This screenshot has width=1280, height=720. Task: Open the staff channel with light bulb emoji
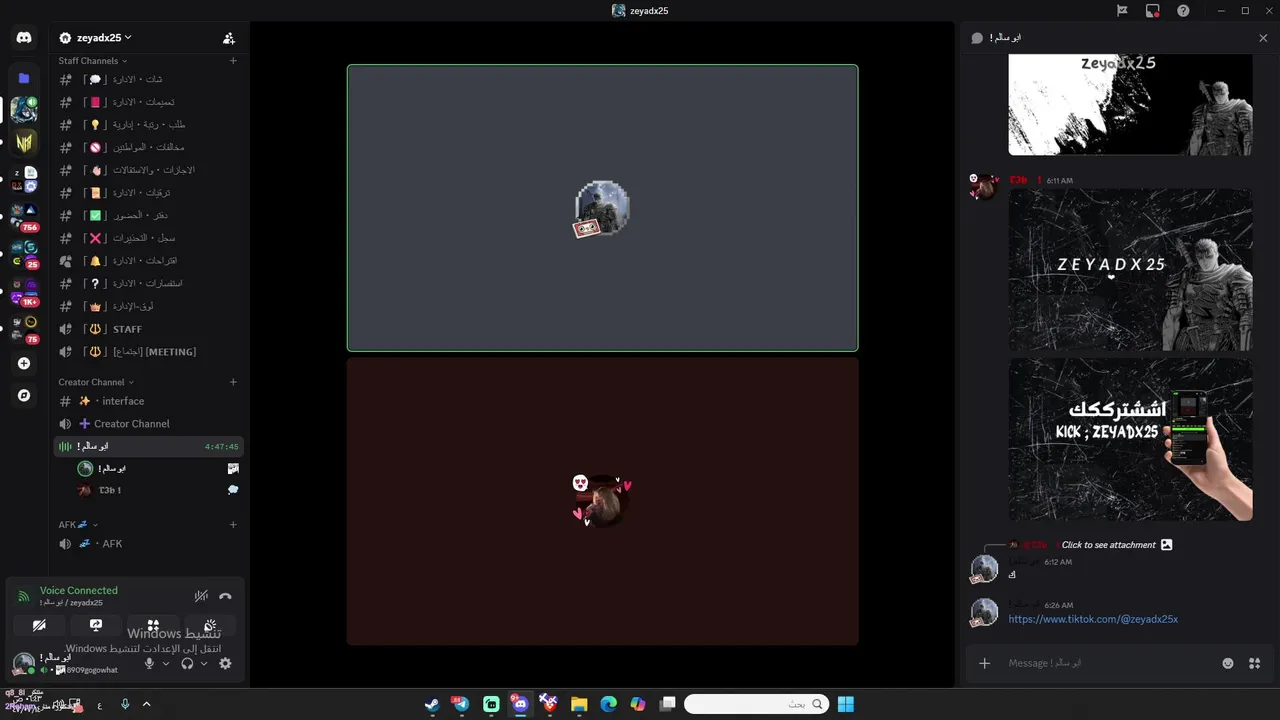click(x=148, y=125)
